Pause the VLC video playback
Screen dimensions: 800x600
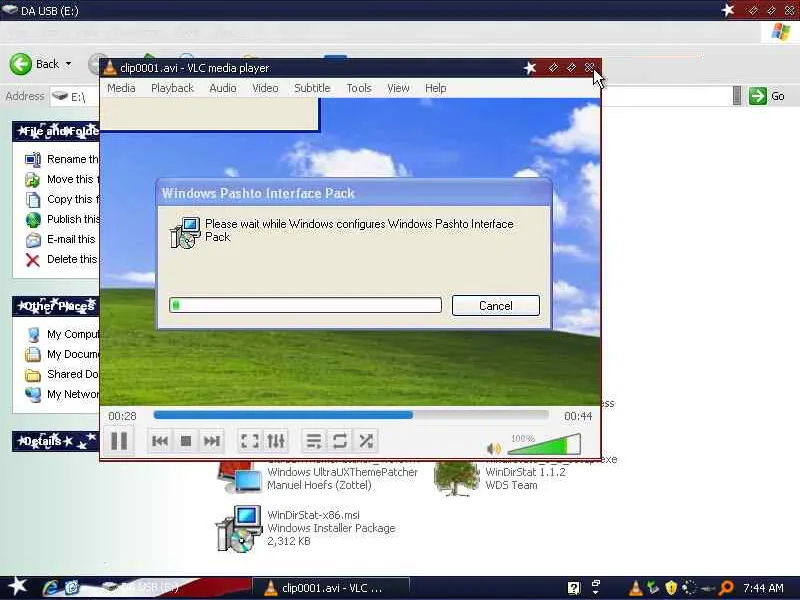(119, 441)
